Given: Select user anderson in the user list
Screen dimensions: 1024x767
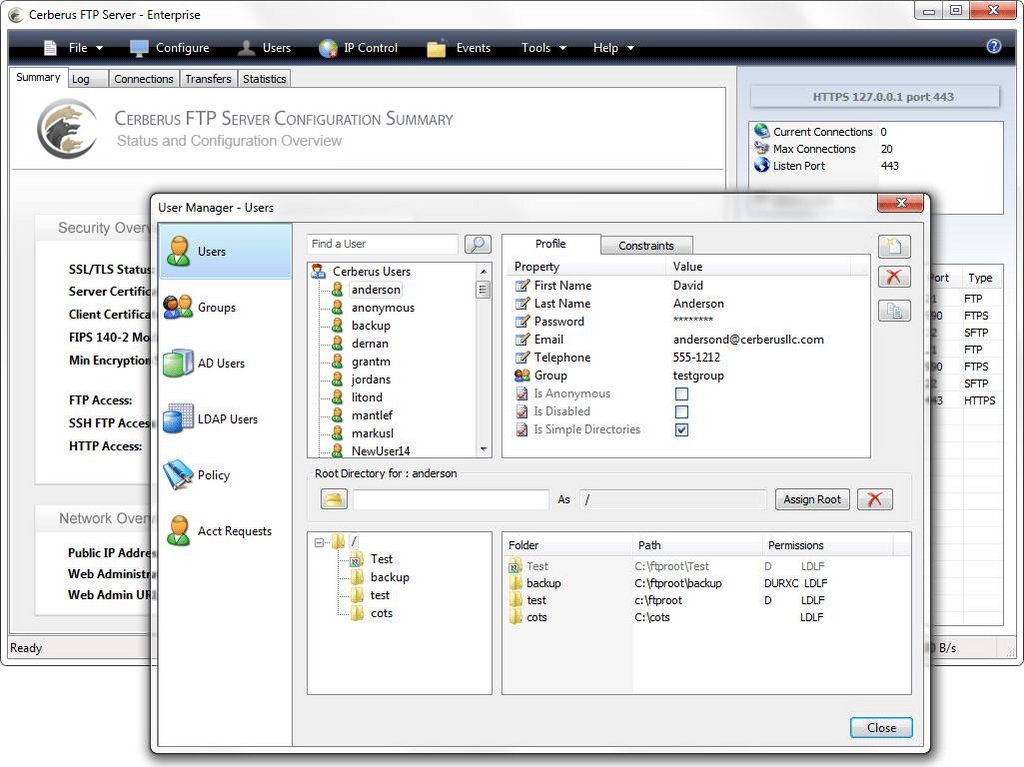Looking at the screenshot, I should coord(376,289).
